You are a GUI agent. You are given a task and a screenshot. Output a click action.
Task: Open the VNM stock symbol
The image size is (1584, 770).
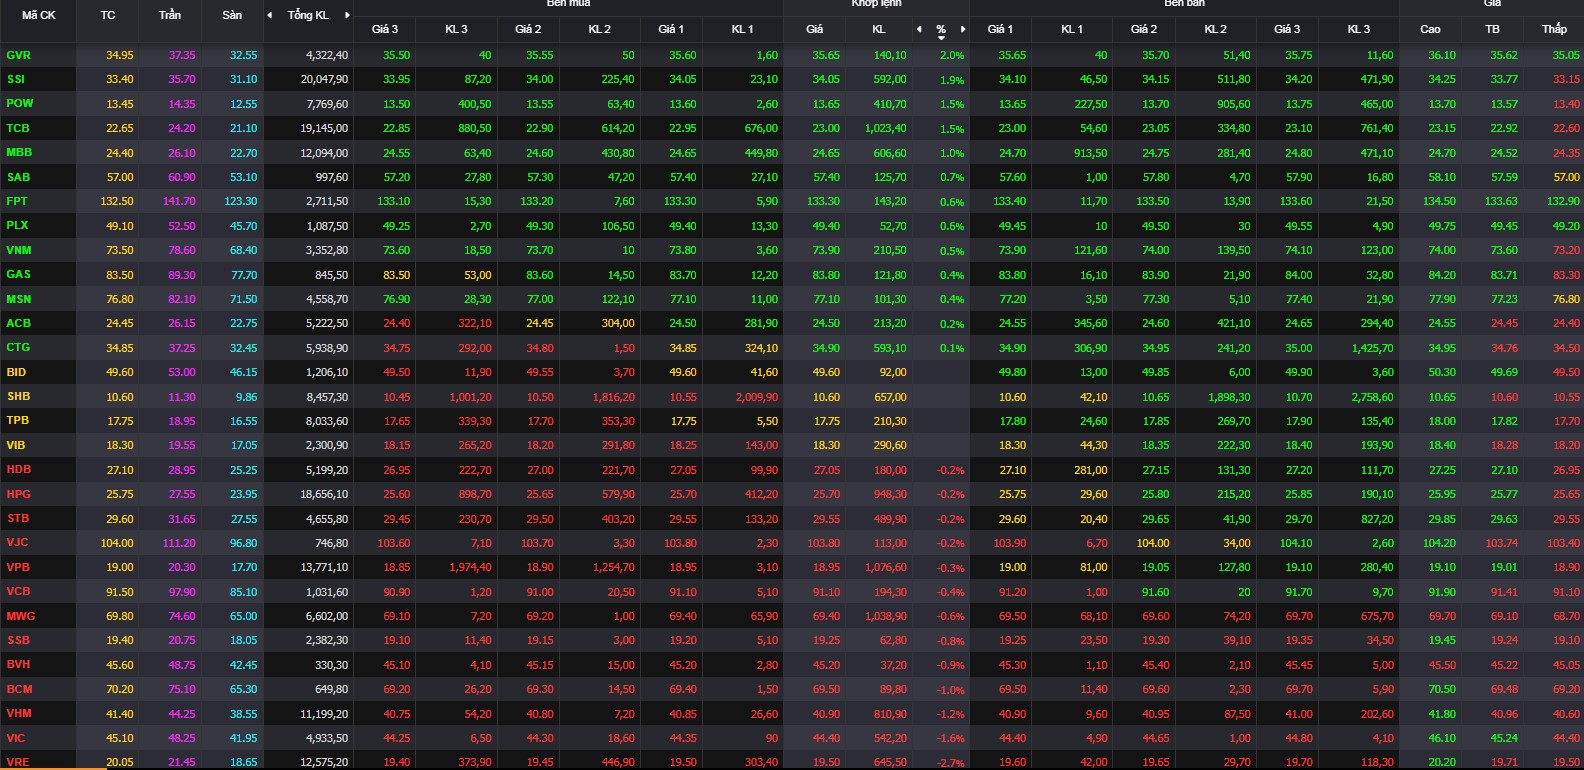point(19,250)
